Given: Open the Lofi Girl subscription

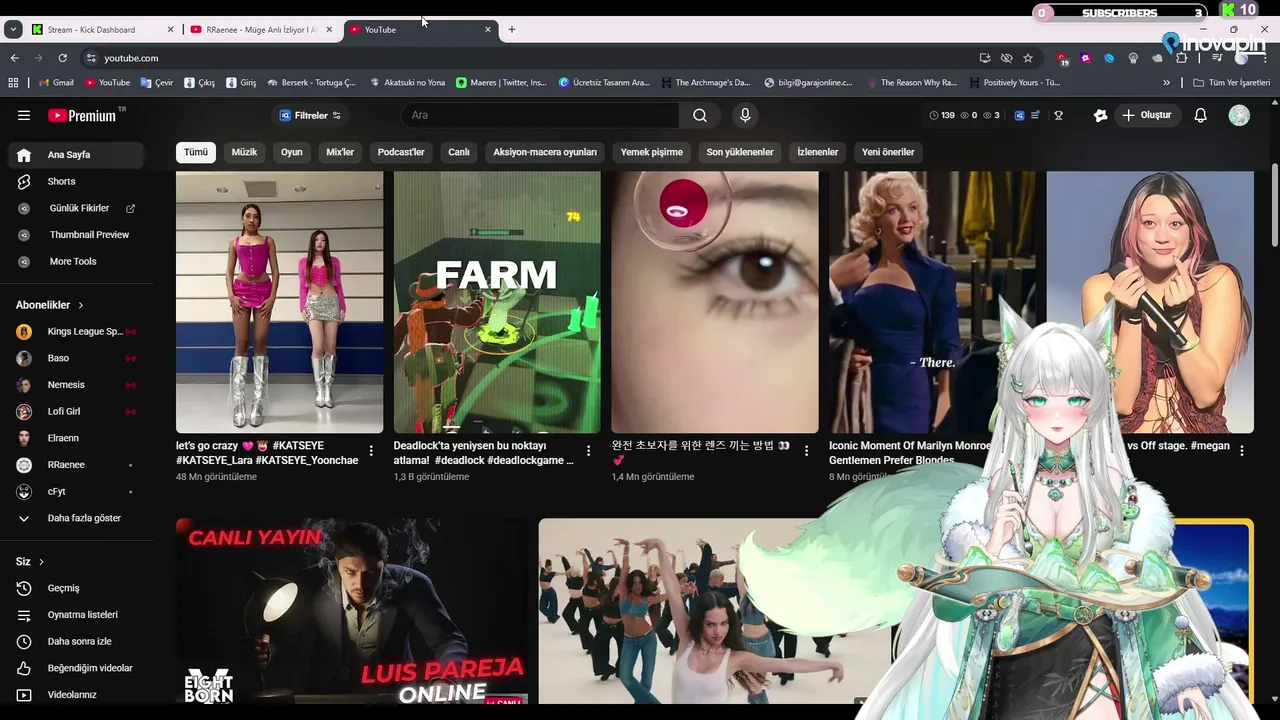Looking at the screenshot, I should click(76, 411).
